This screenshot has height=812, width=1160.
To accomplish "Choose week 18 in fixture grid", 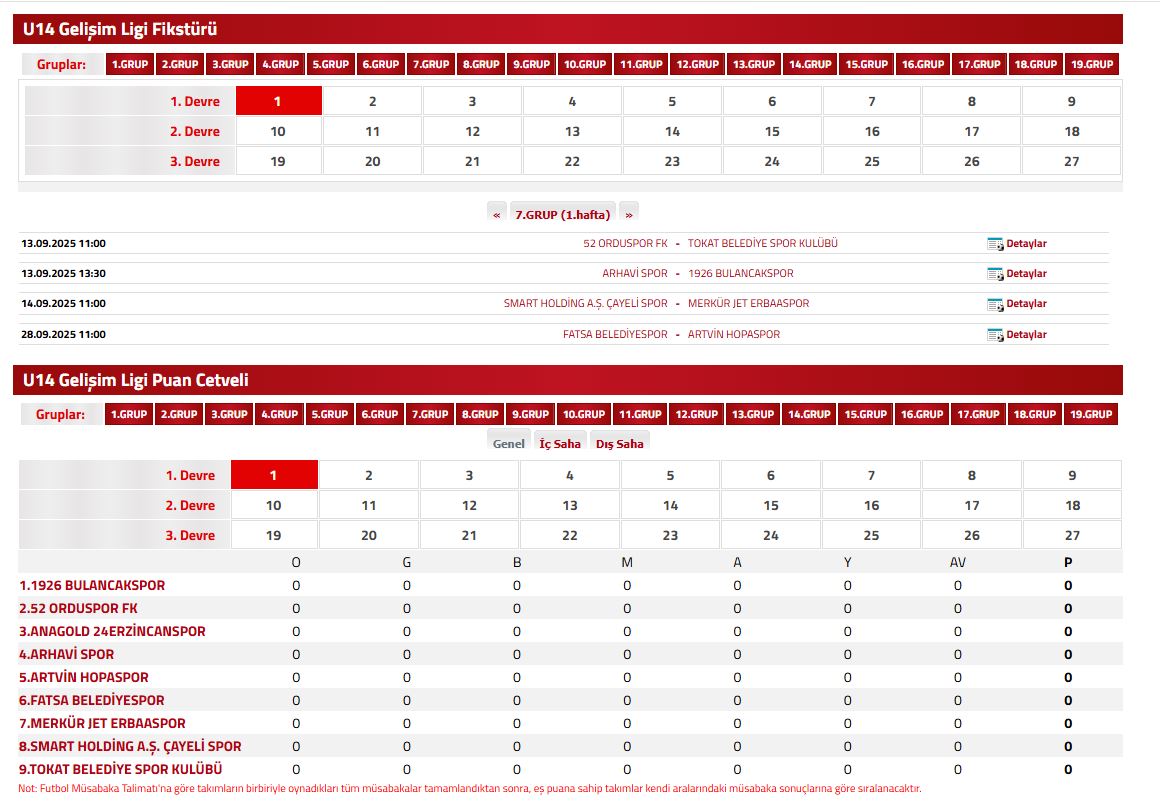I will point(1072,131).
